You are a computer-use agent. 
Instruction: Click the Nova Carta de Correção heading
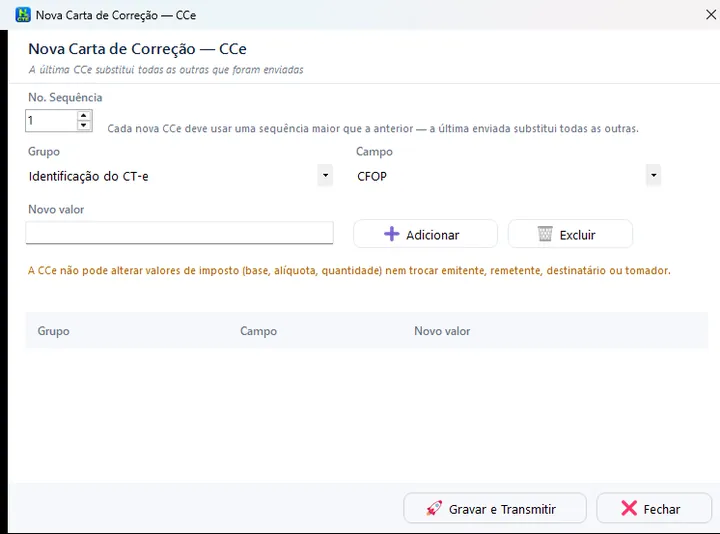click(x=137, y=49)
